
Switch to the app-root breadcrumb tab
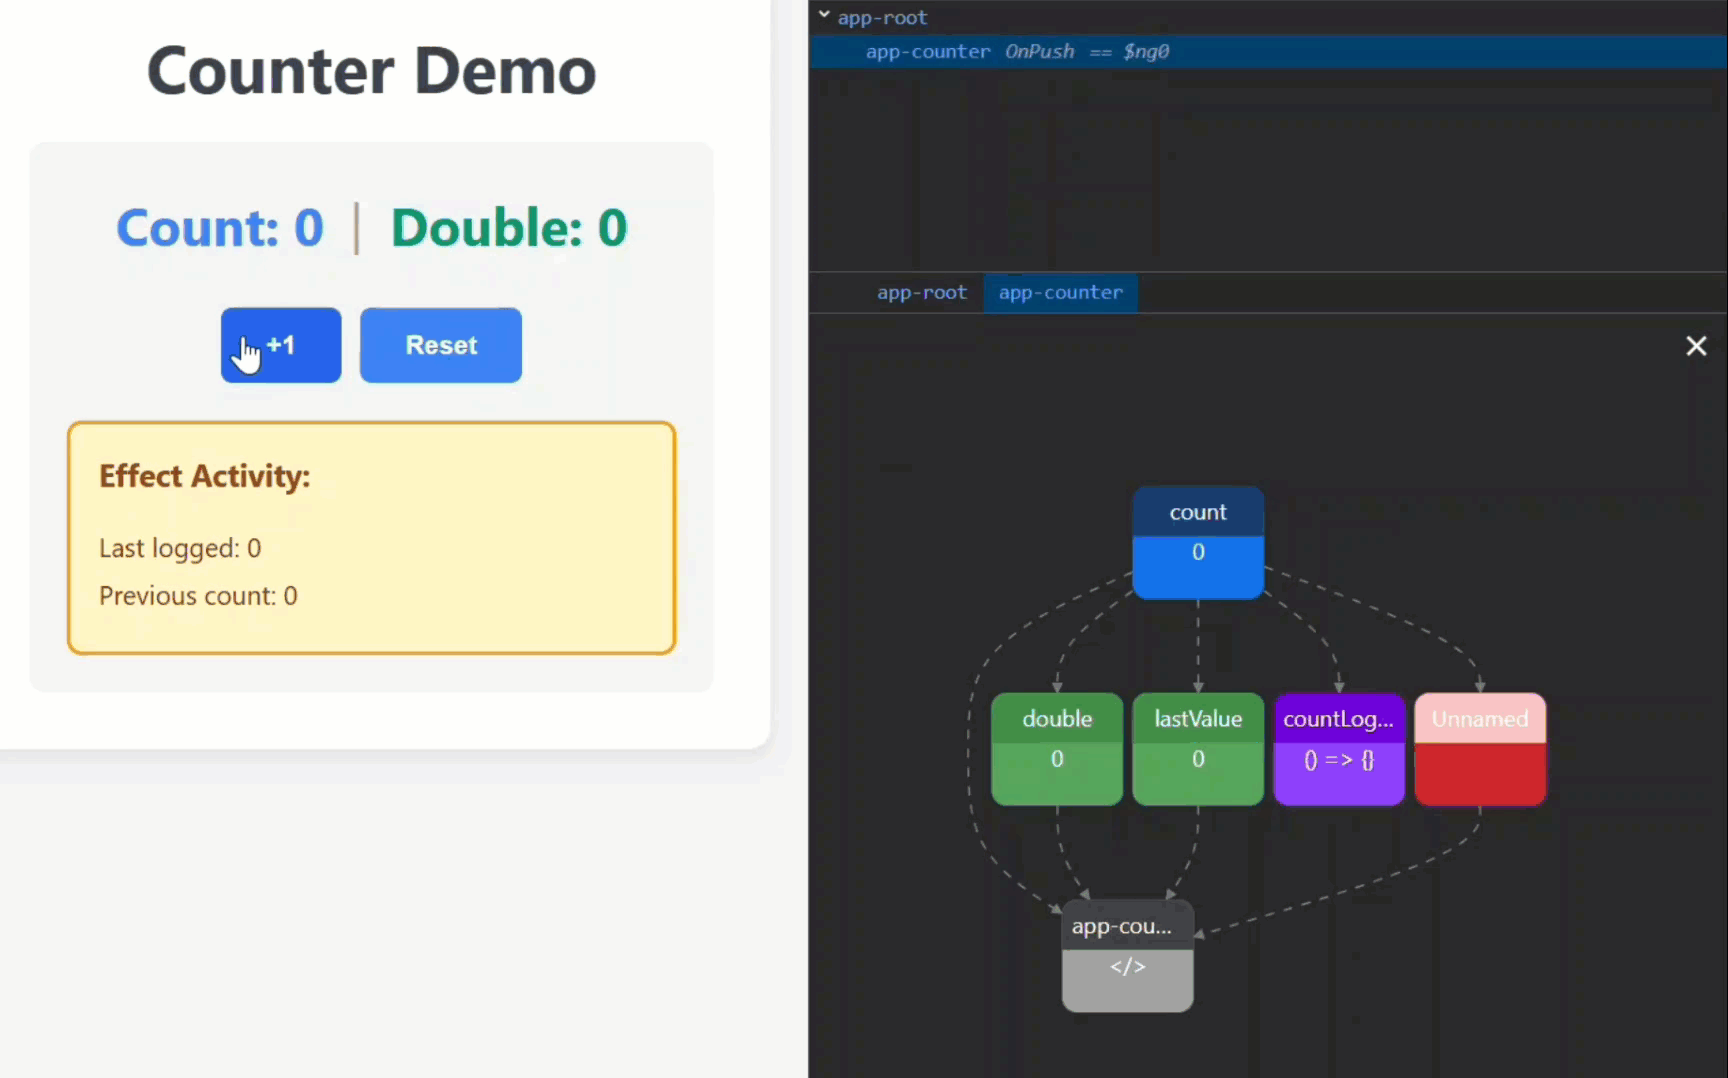pos(922,293)
